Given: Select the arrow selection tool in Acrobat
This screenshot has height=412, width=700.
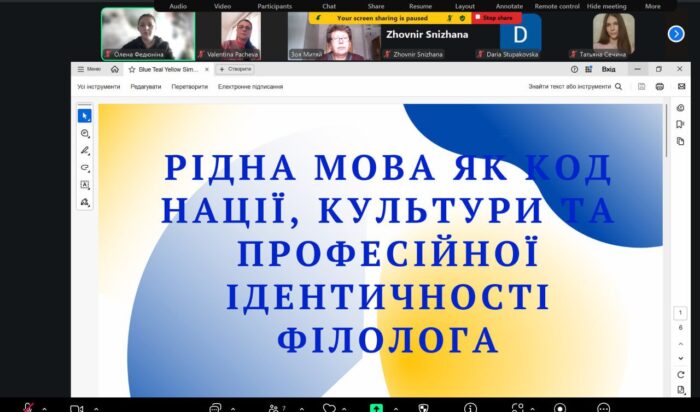Looking at the screenshot, I should click(85, 116).
